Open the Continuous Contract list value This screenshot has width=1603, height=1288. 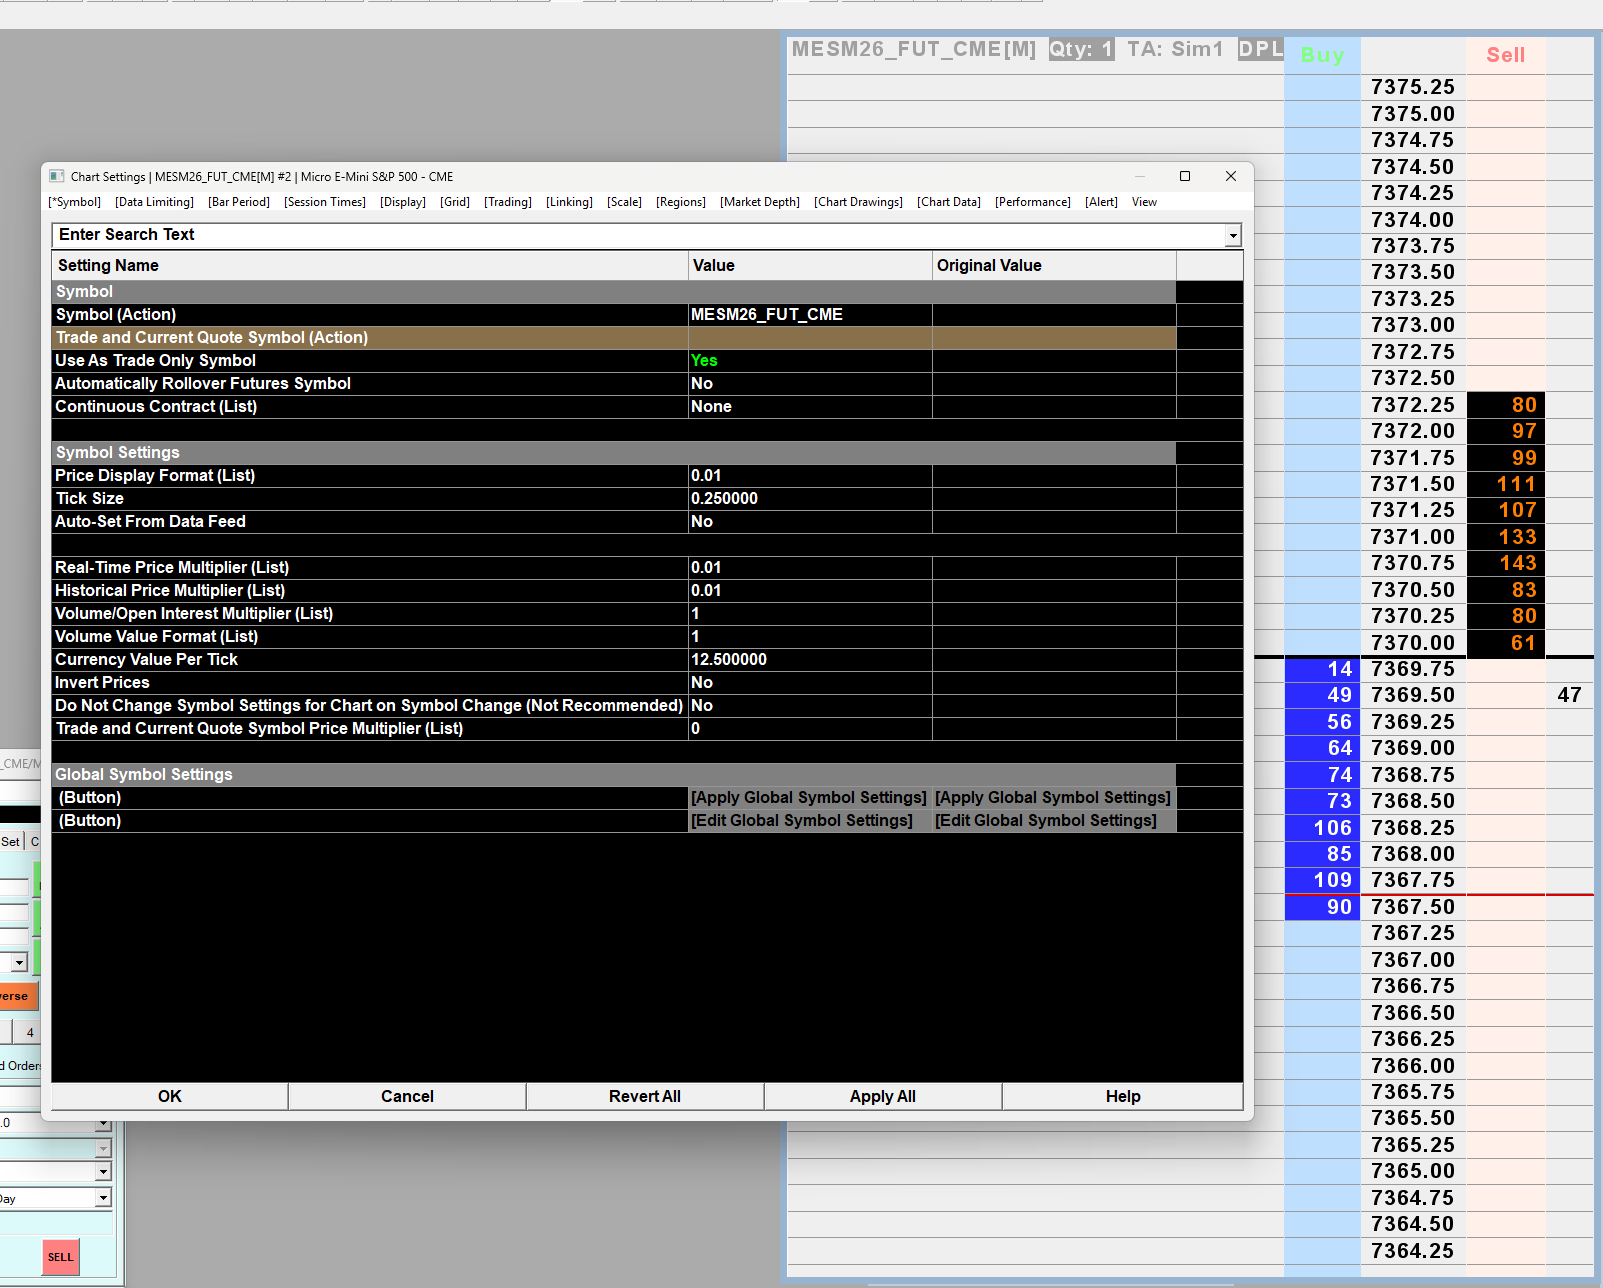pyautogui.click(x=810, y=406)
